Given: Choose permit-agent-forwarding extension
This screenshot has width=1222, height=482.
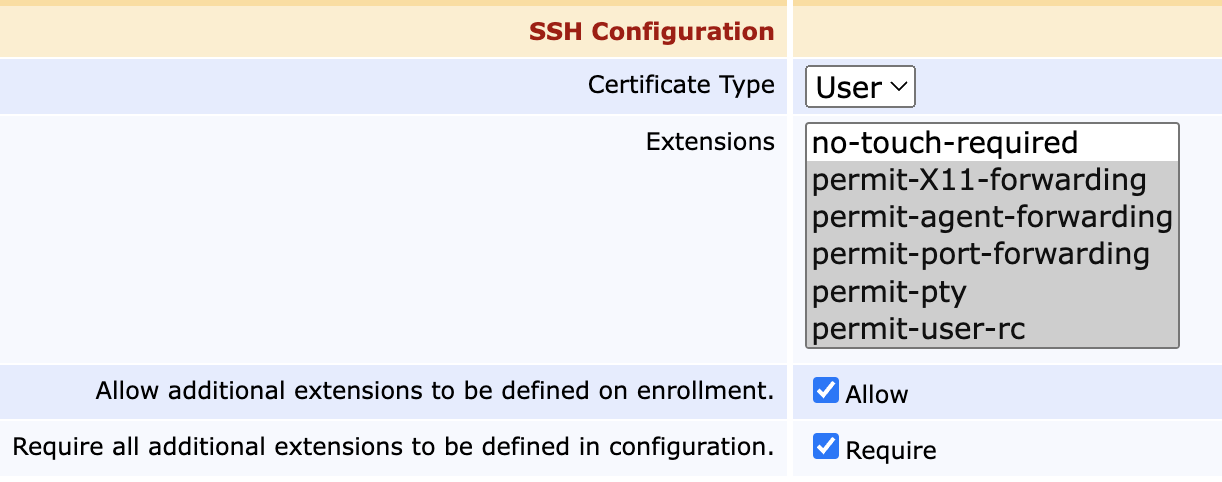Looking at the screenshot, I should (x=991, y=217).
